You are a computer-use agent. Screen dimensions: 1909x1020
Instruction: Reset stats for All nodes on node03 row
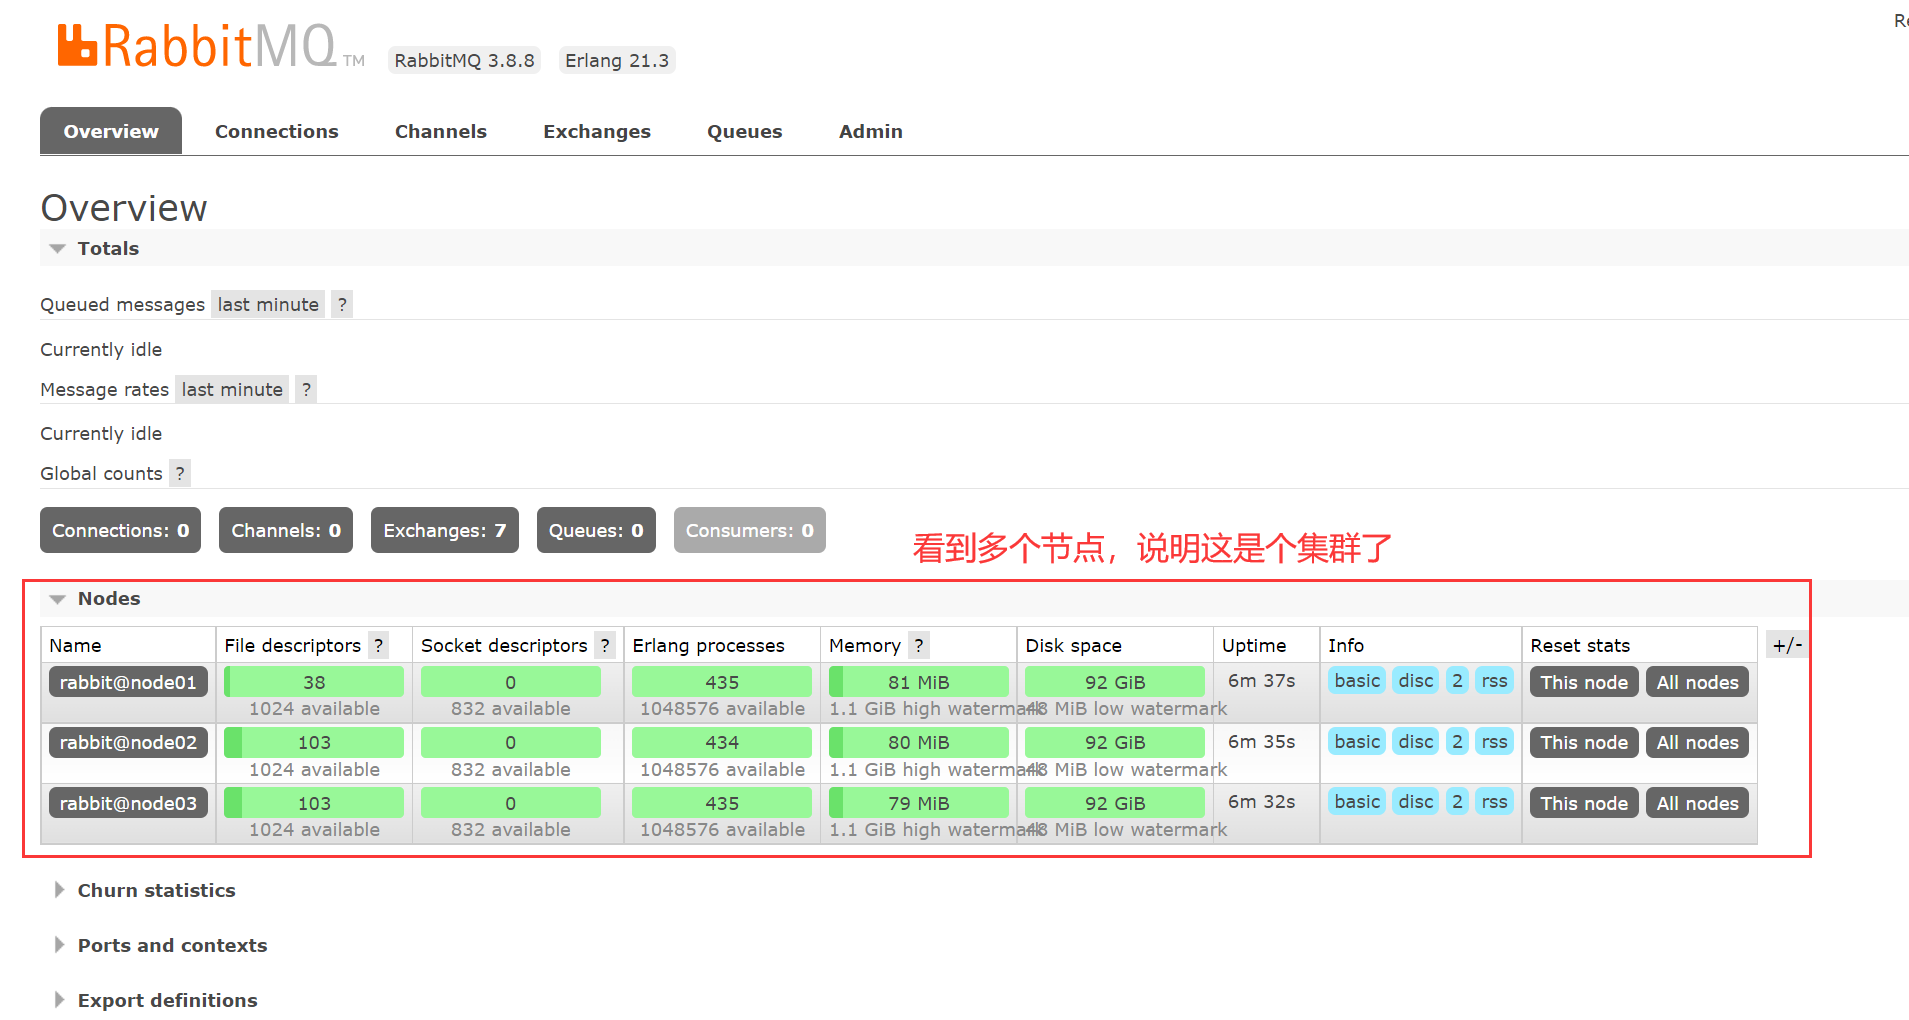click(1697, 803)
